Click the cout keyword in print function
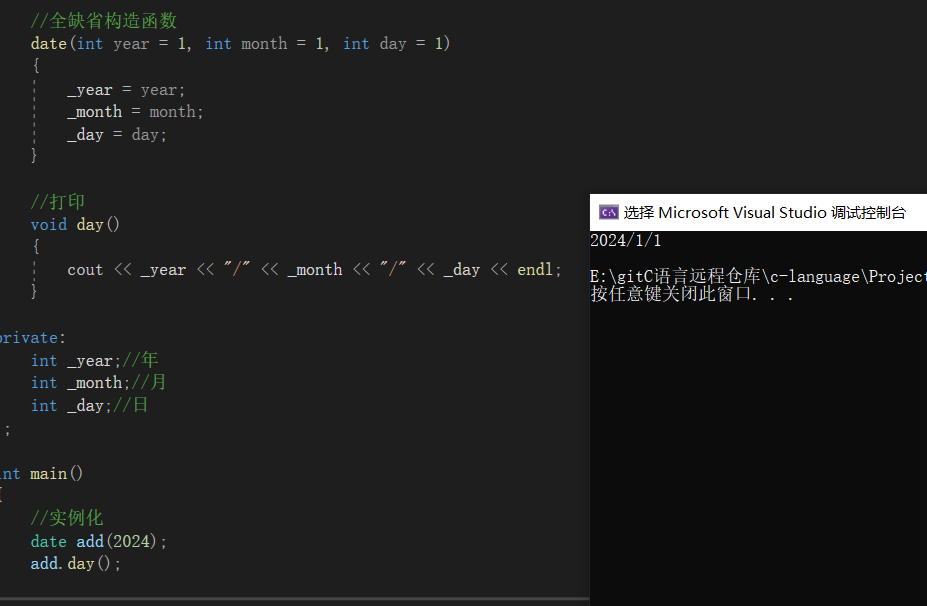The height and width of the screenshot is (606, 927). click(x=85, y=270)
